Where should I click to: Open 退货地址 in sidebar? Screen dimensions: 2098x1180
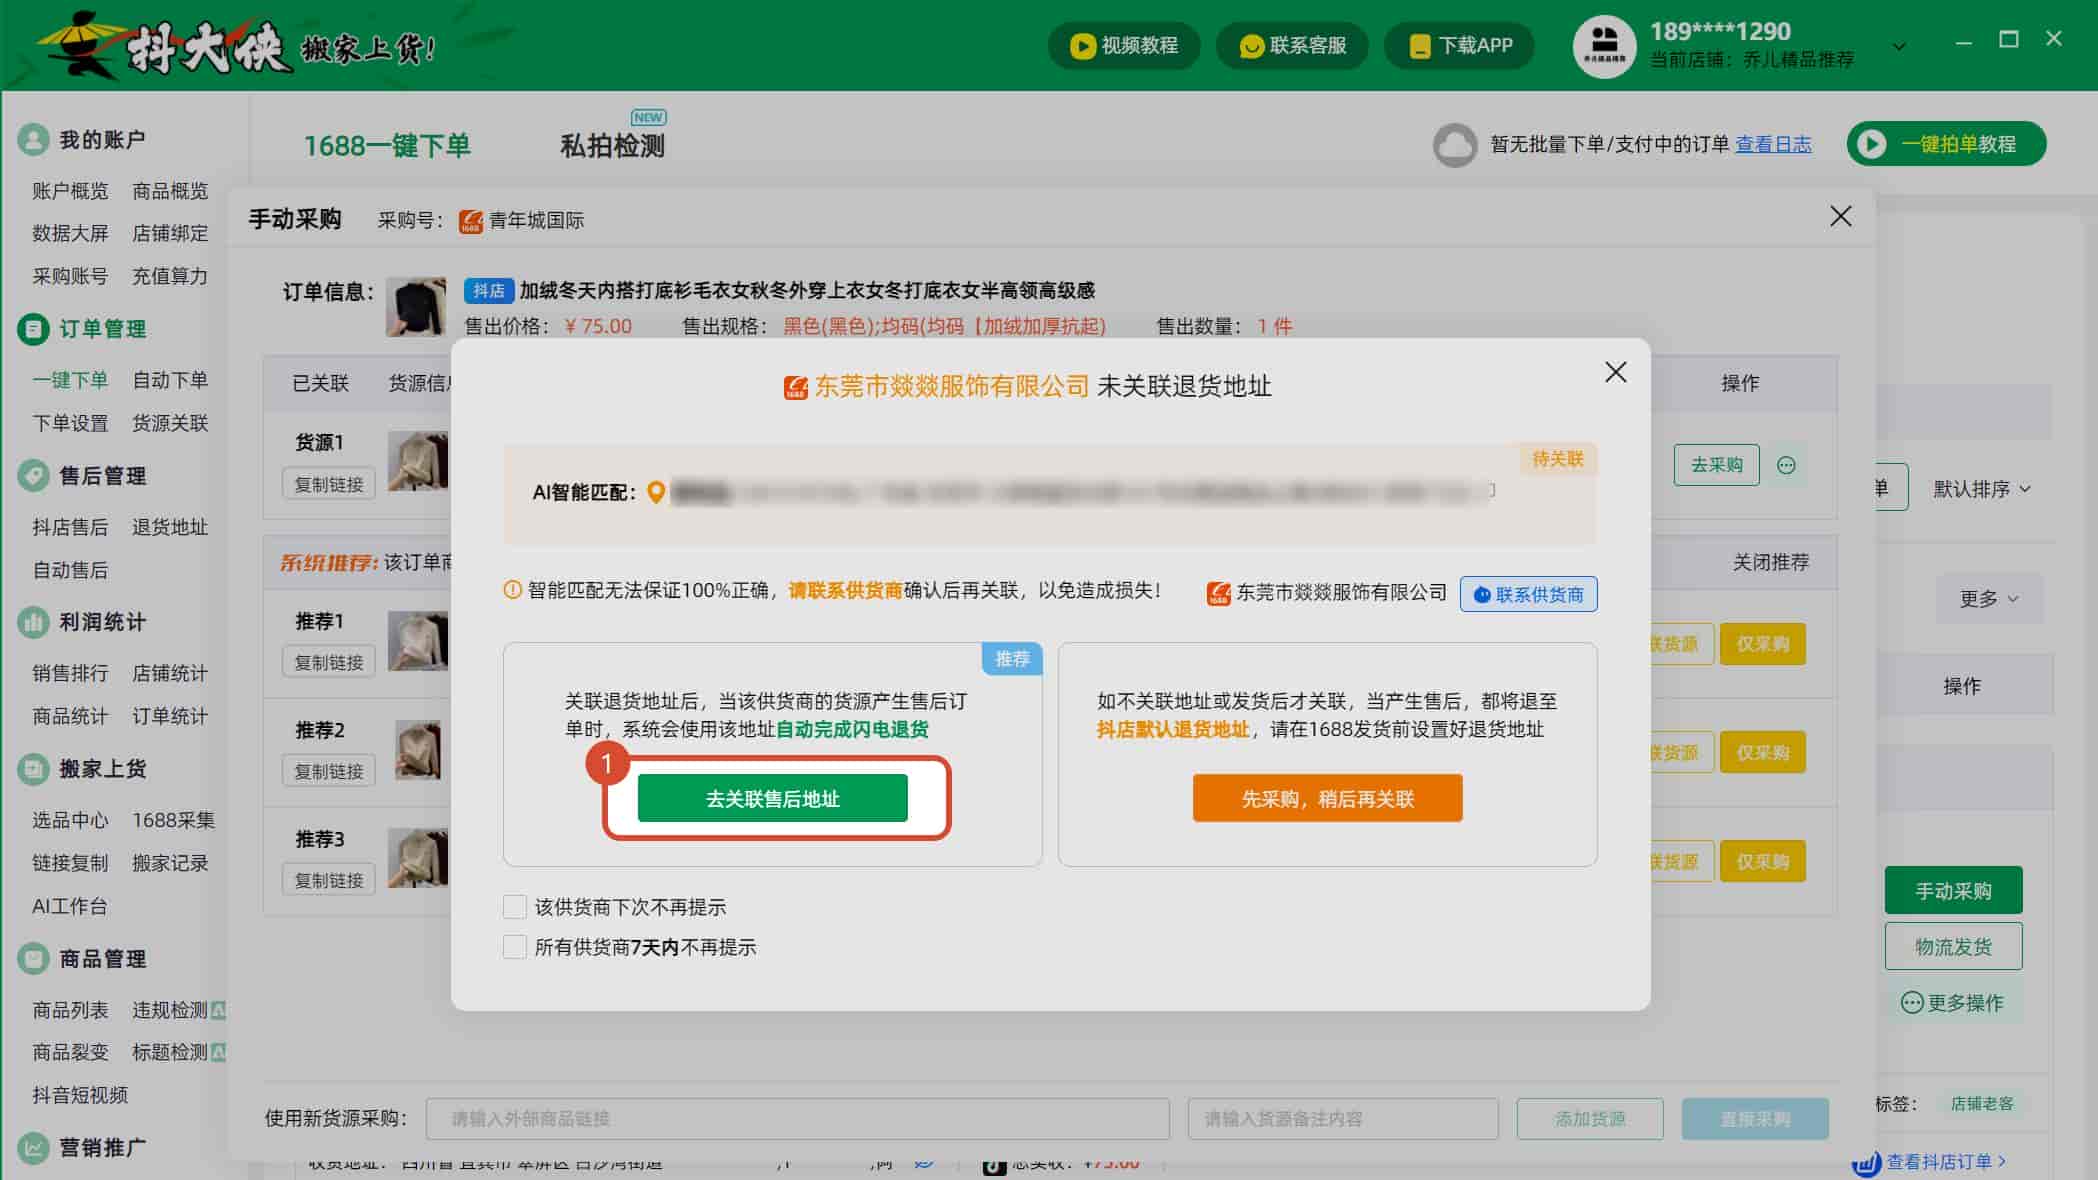[x=170, y=527]
